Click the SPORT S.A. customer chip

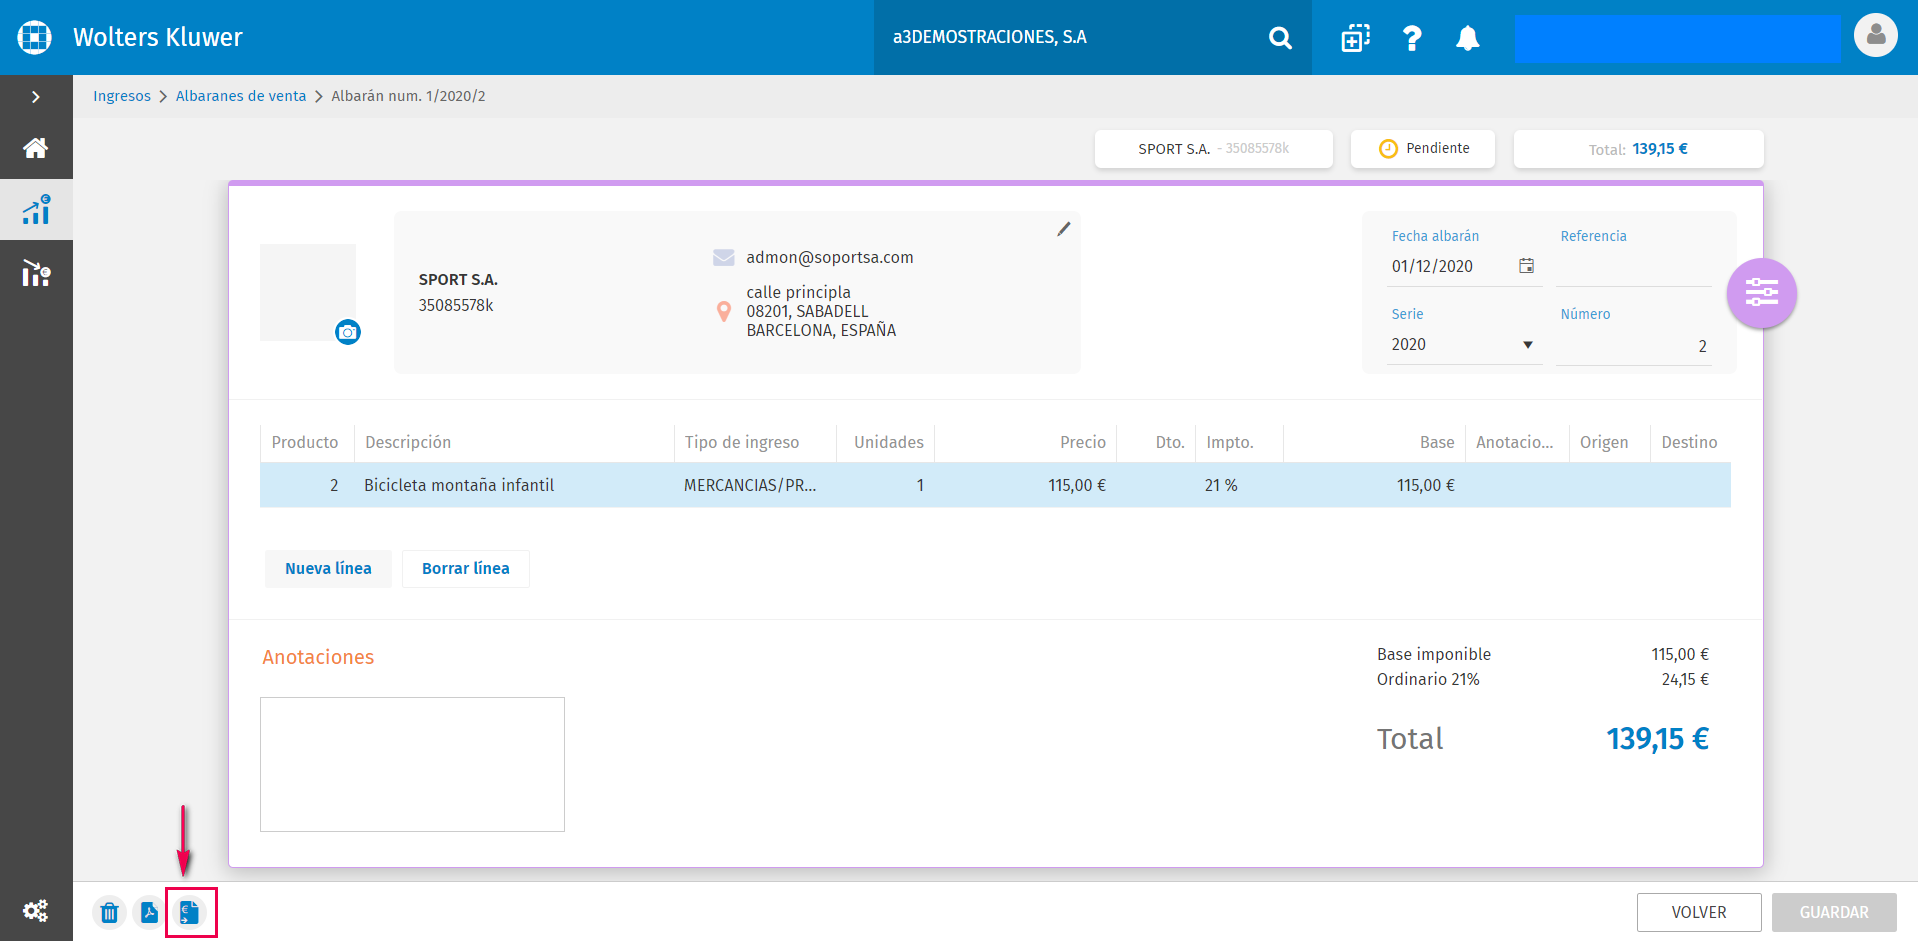1213,149
